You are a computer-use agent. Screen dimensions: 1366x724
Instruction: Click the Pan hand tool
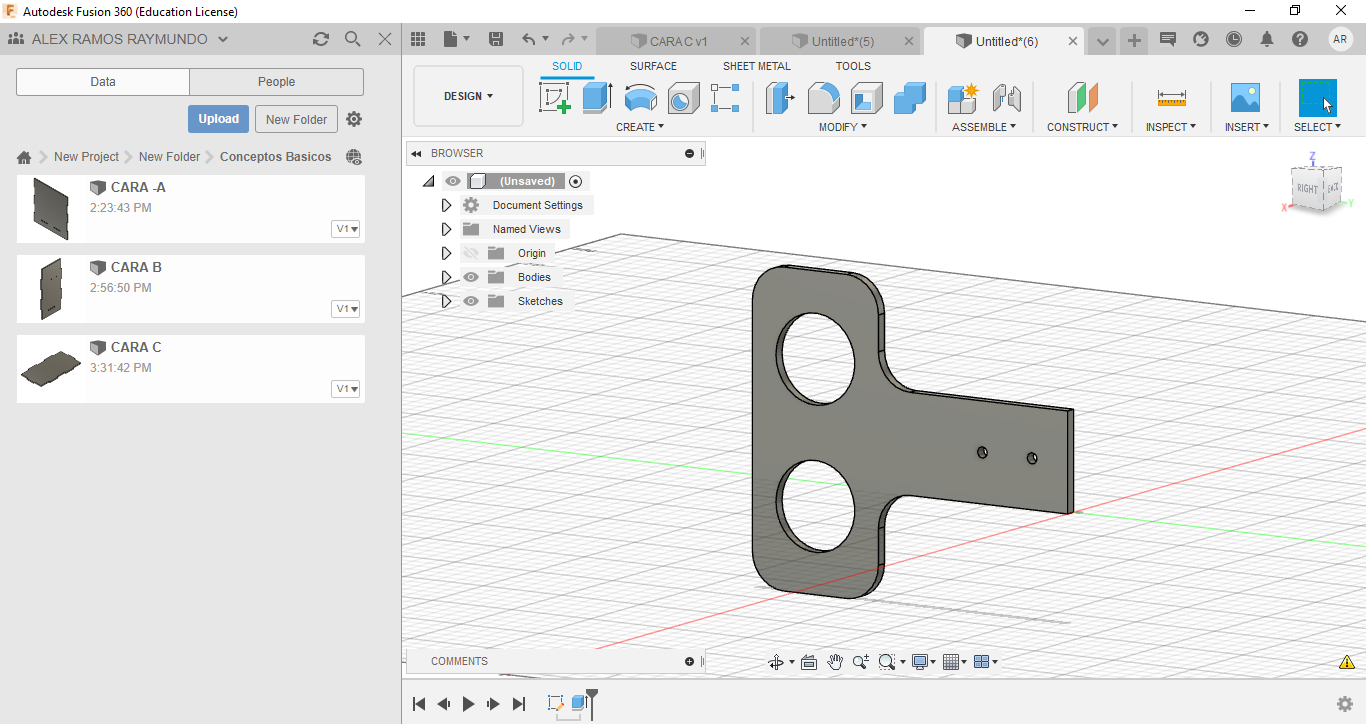tap(834, 662)
